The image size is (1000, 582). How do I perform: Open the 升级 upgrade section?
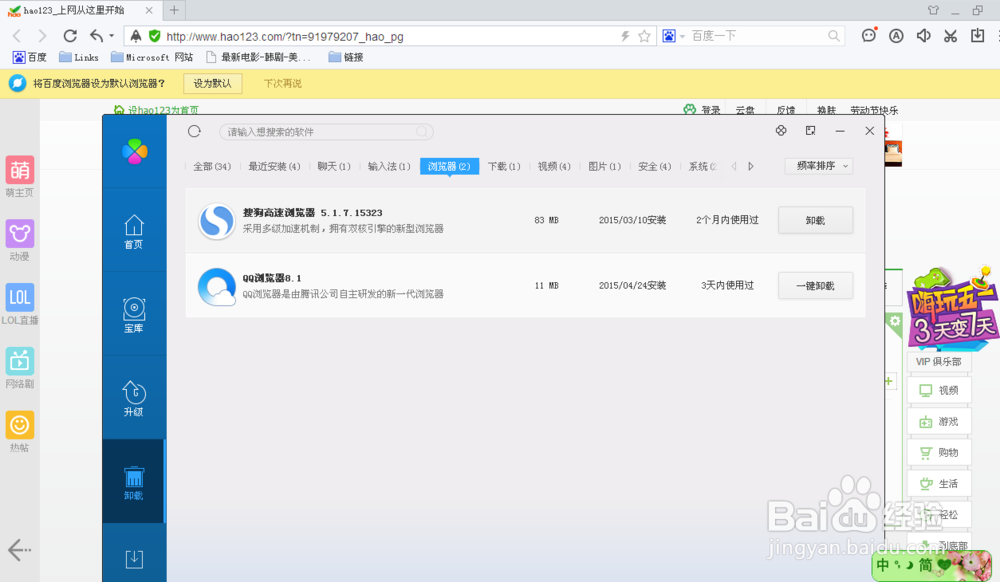tap(134, 398)
